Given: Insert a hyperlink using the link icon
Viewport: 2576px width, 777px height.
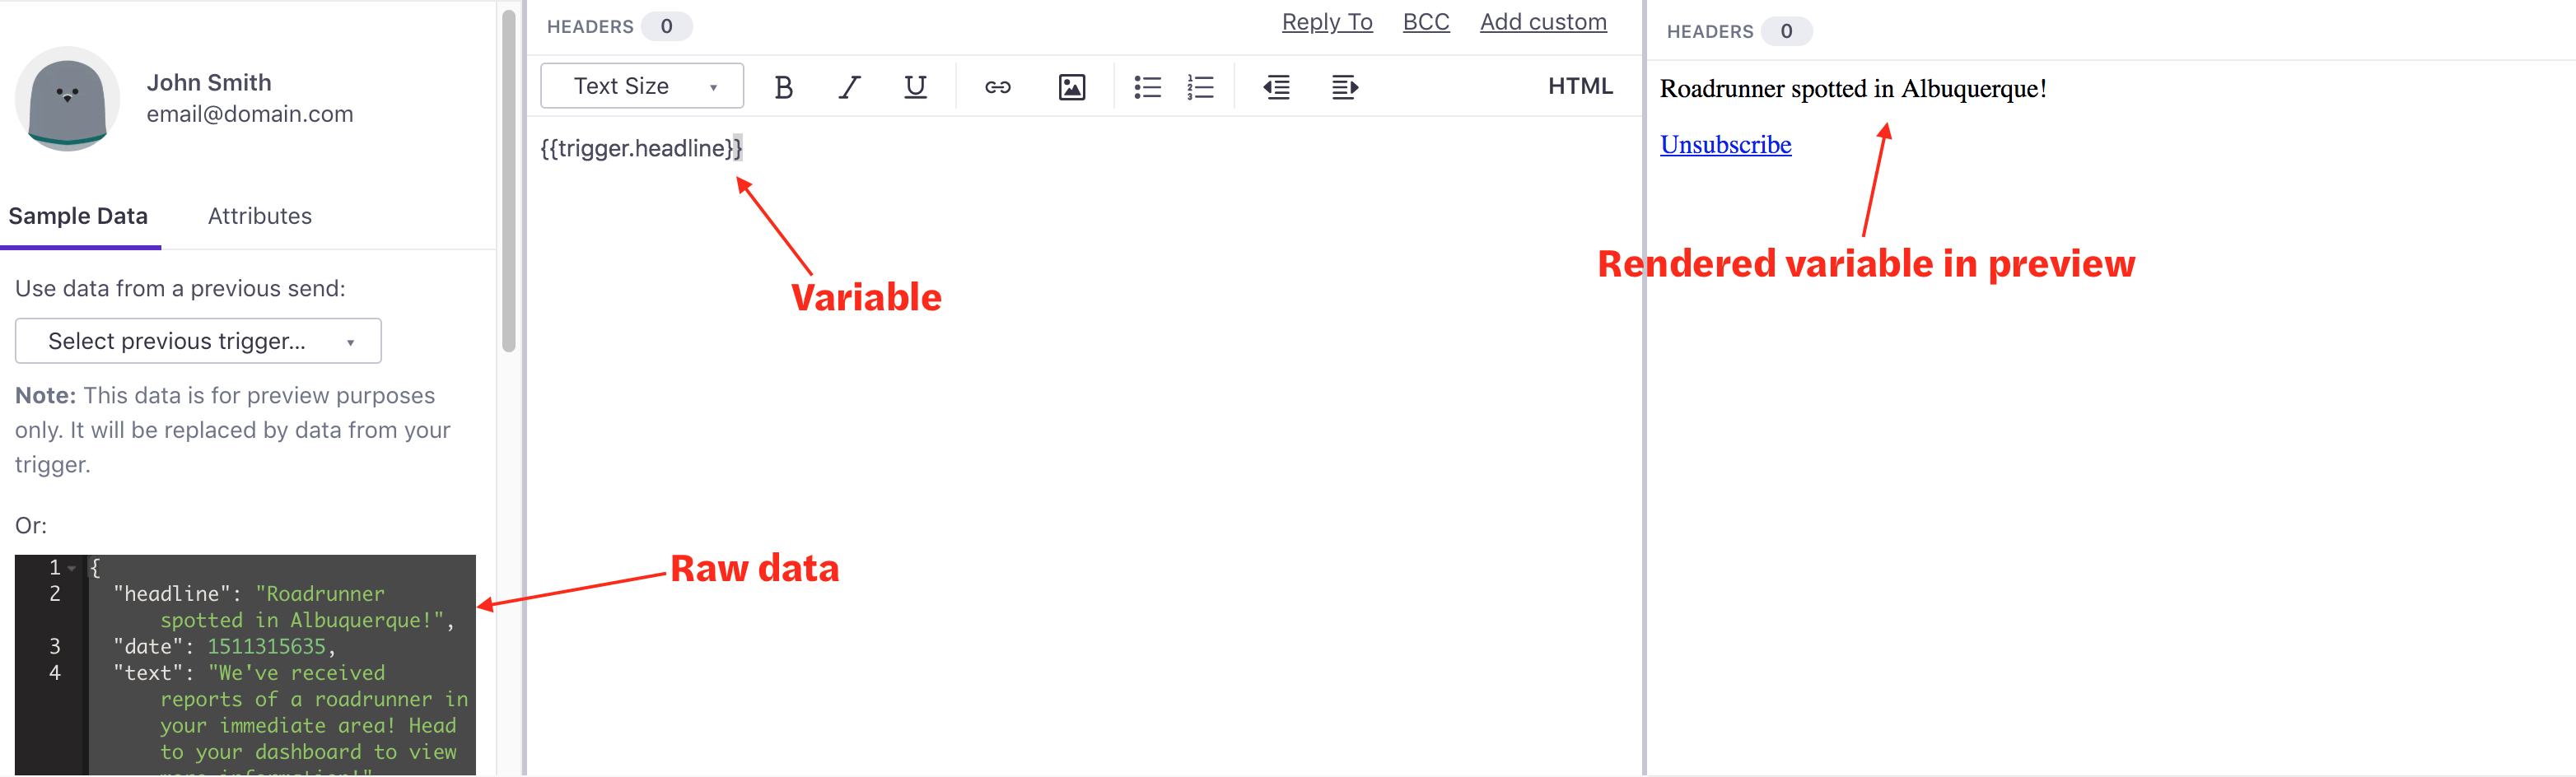Looking at the screenshot, I should (997, 86).
